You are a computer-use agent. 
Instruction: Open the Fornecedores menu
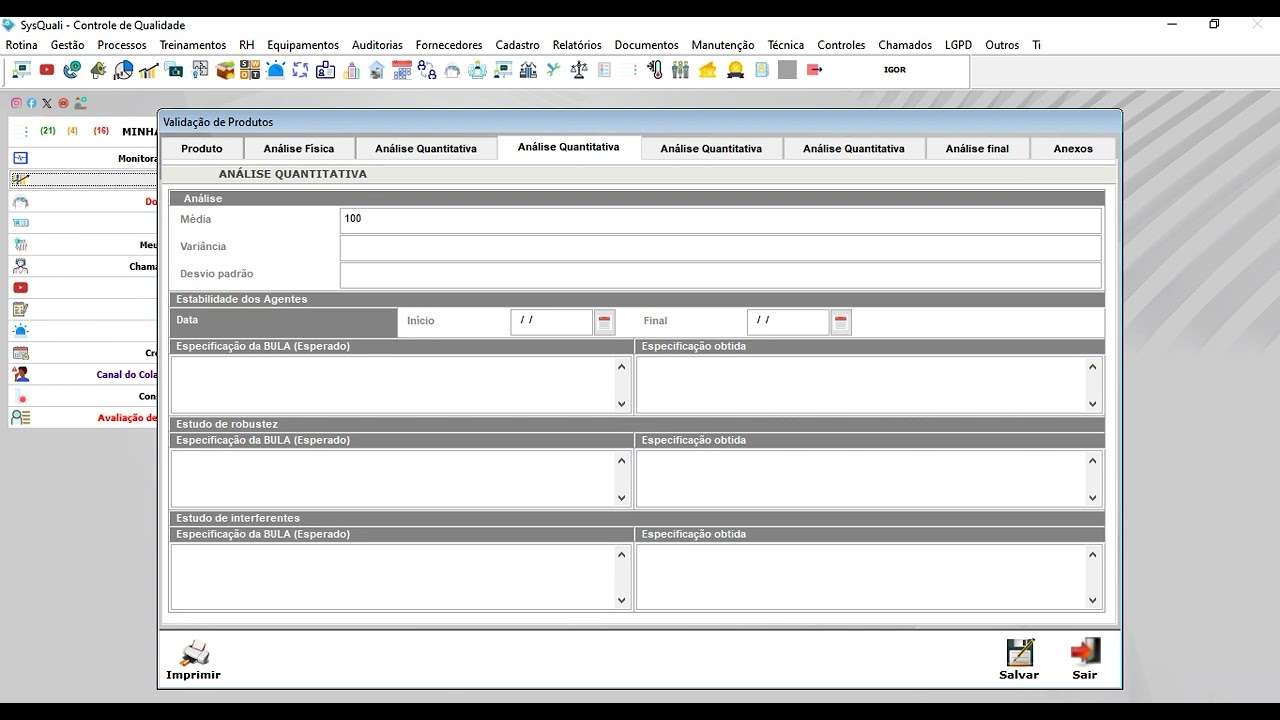tap(449, 45)
